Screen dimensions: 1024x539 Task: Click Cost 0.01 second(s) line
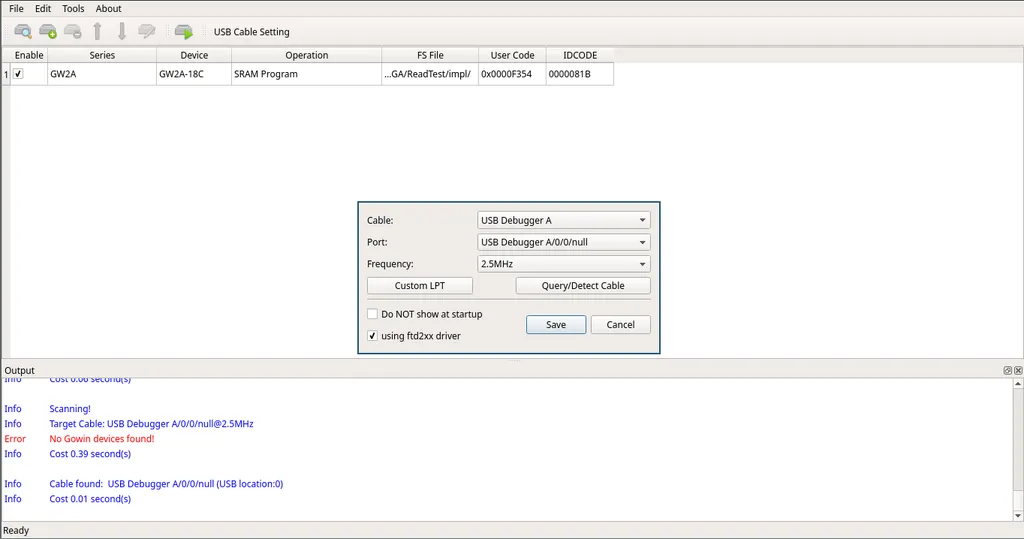90,499
